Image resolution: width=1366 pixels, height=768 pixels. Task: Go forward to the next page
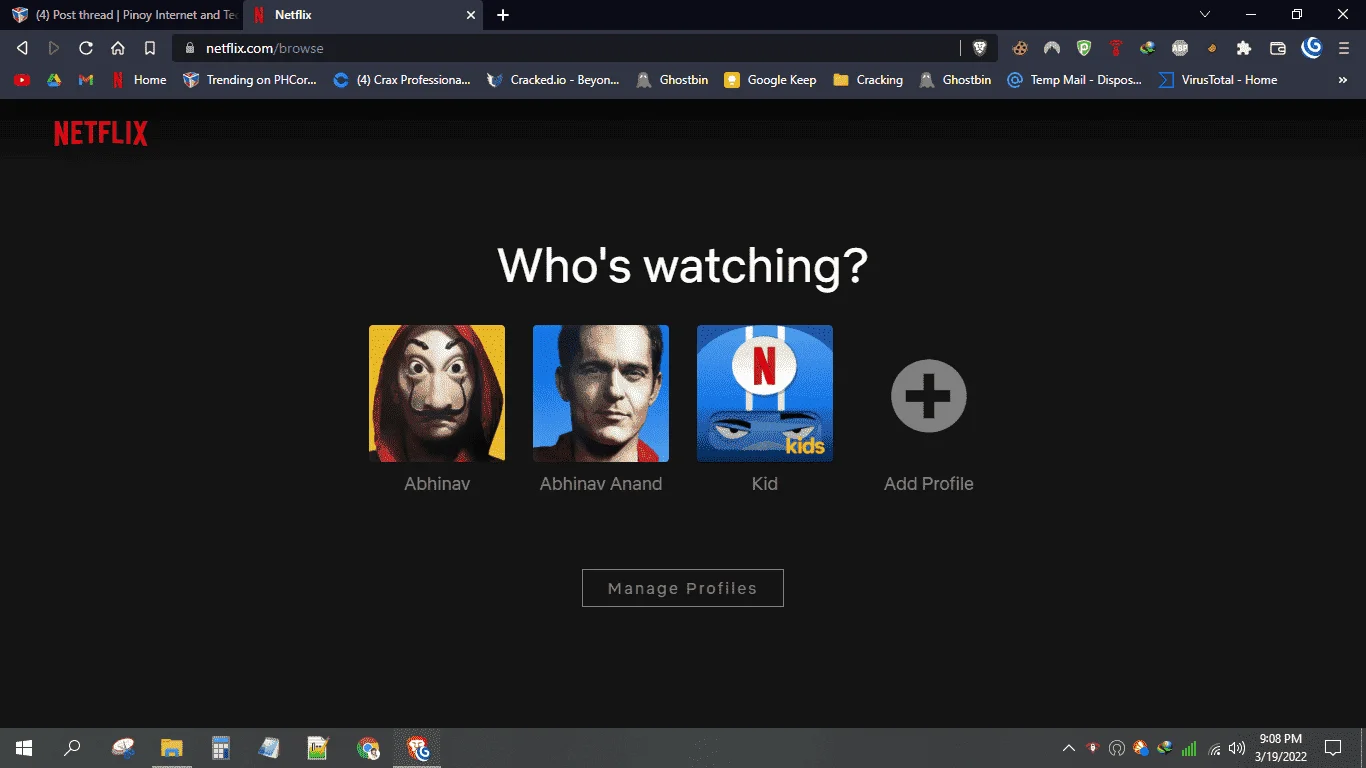[54, 48]
